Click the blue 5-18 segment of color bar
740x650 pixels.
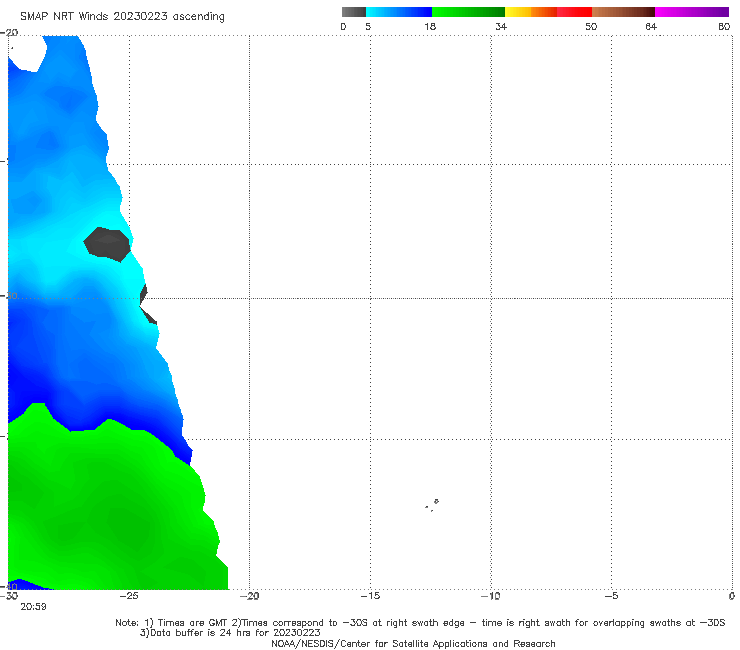click(x=399, y=12)
